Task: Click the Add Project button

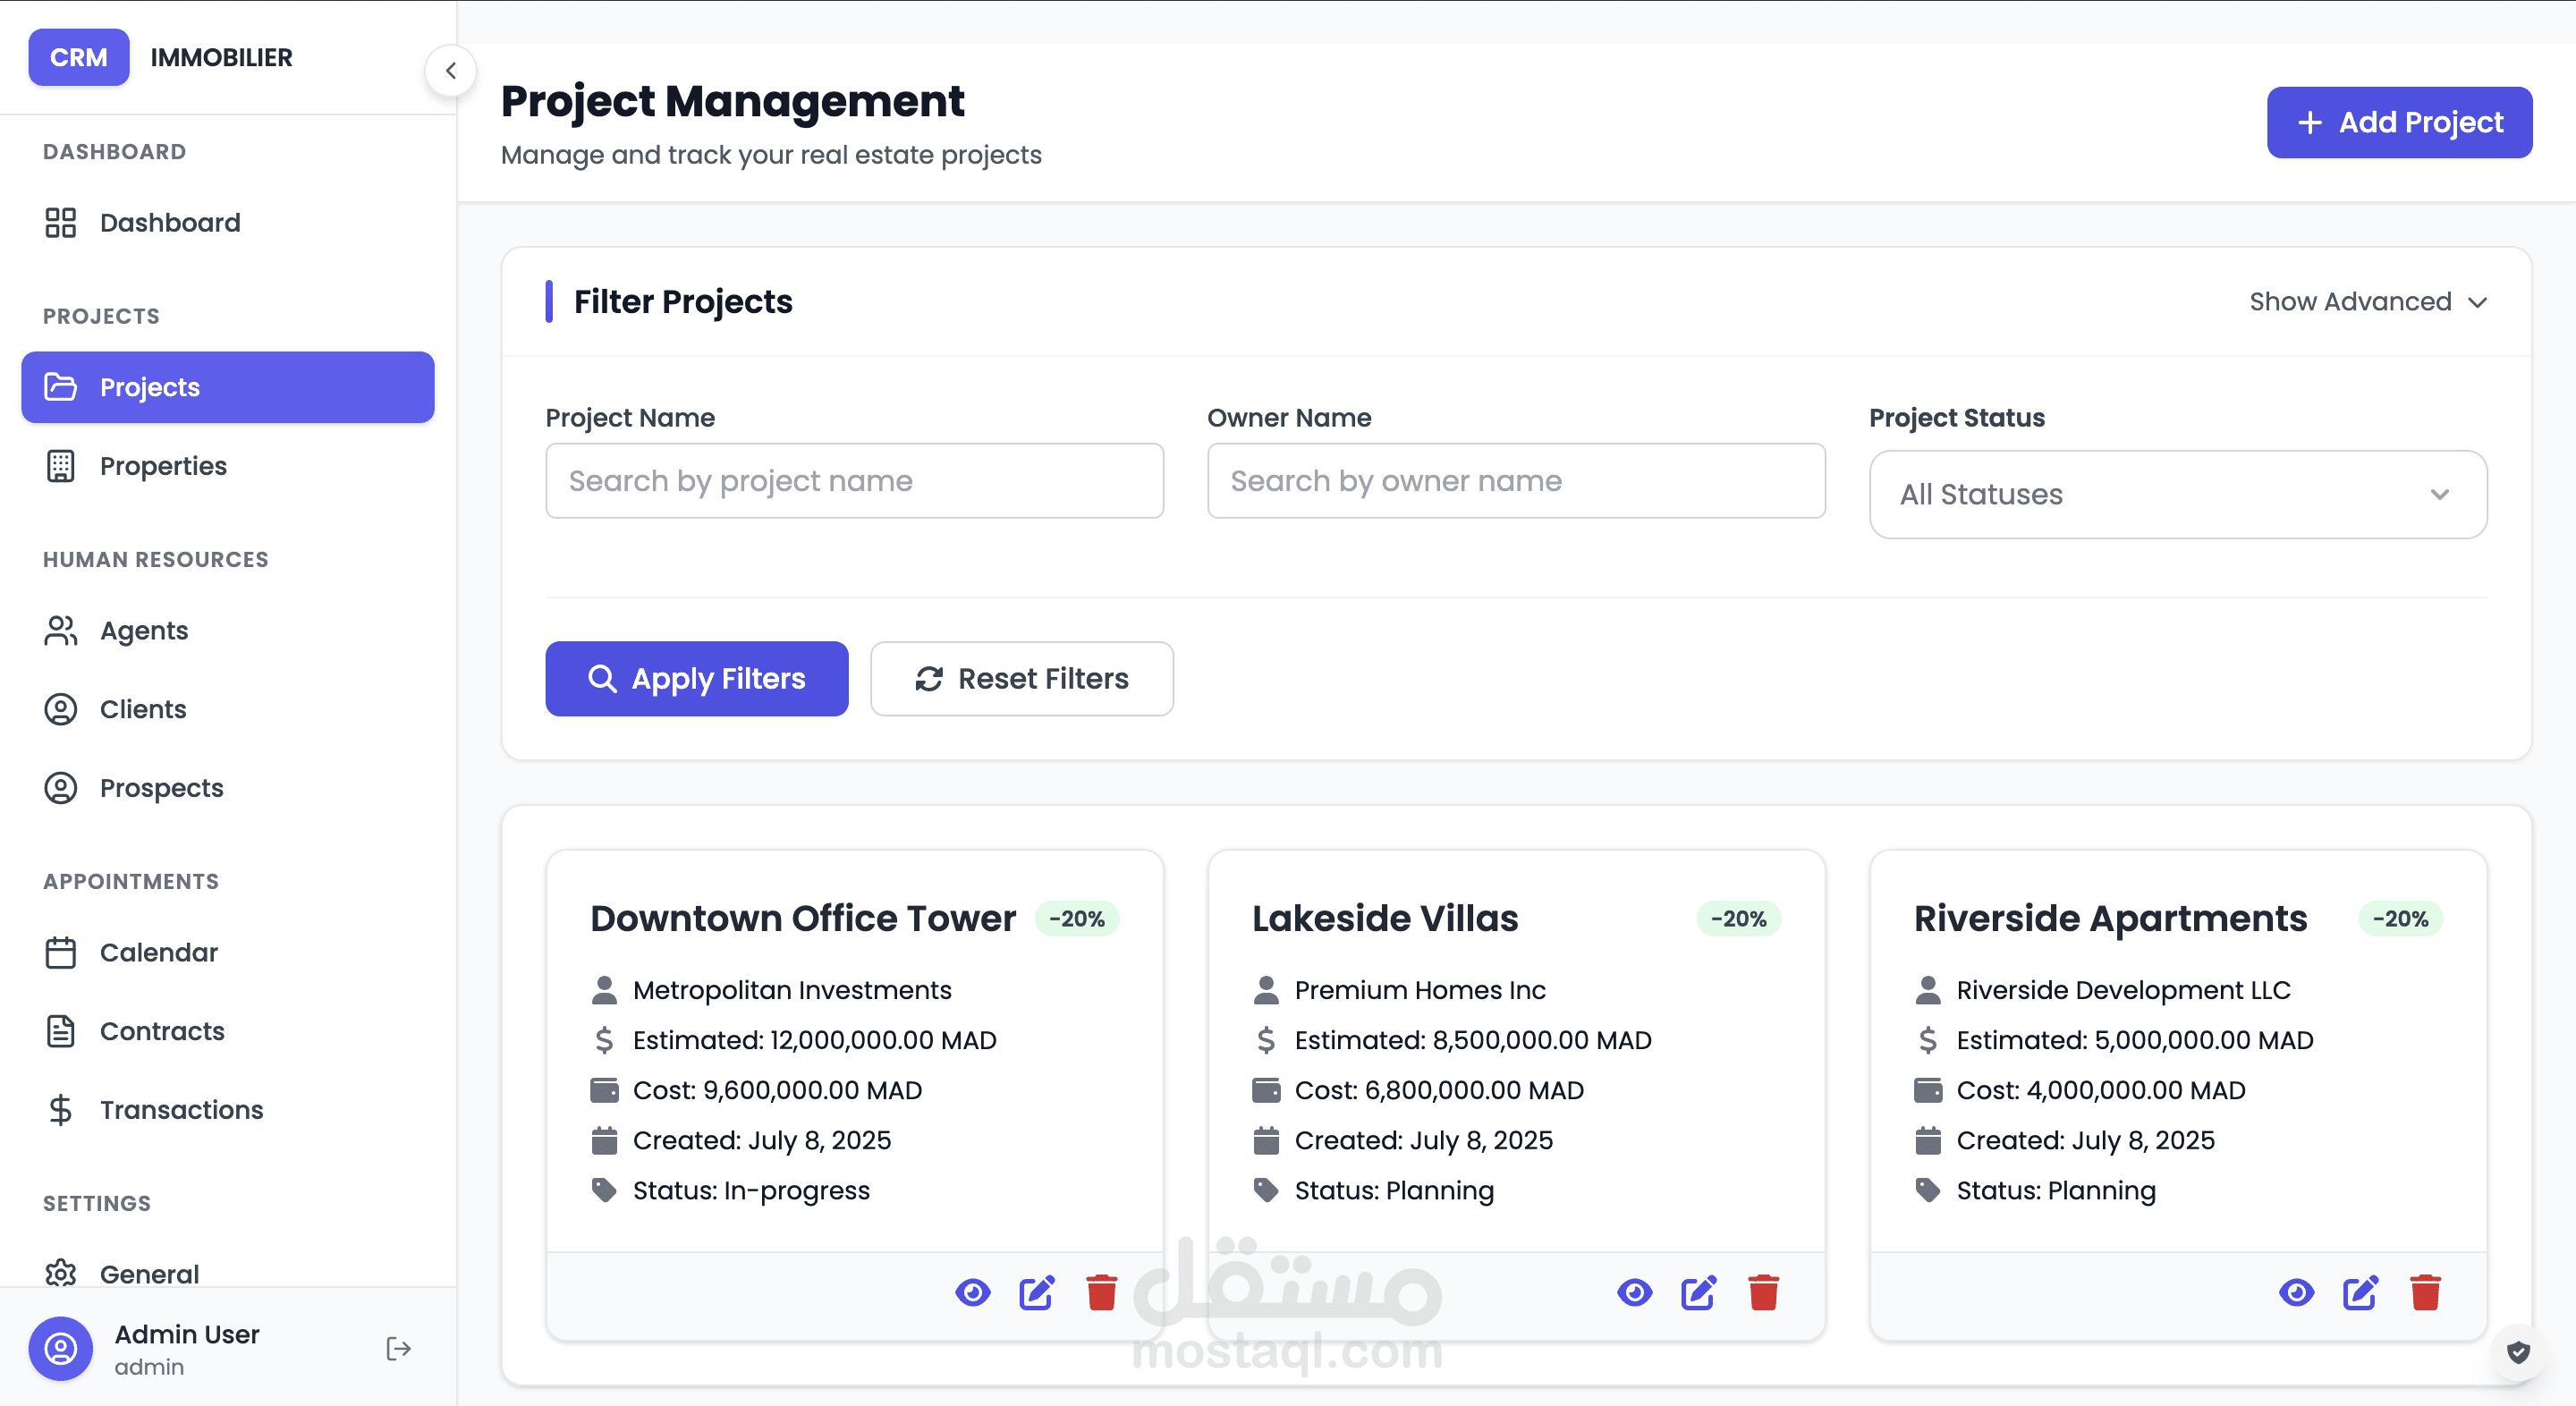Action: [x=2399, y=122]
